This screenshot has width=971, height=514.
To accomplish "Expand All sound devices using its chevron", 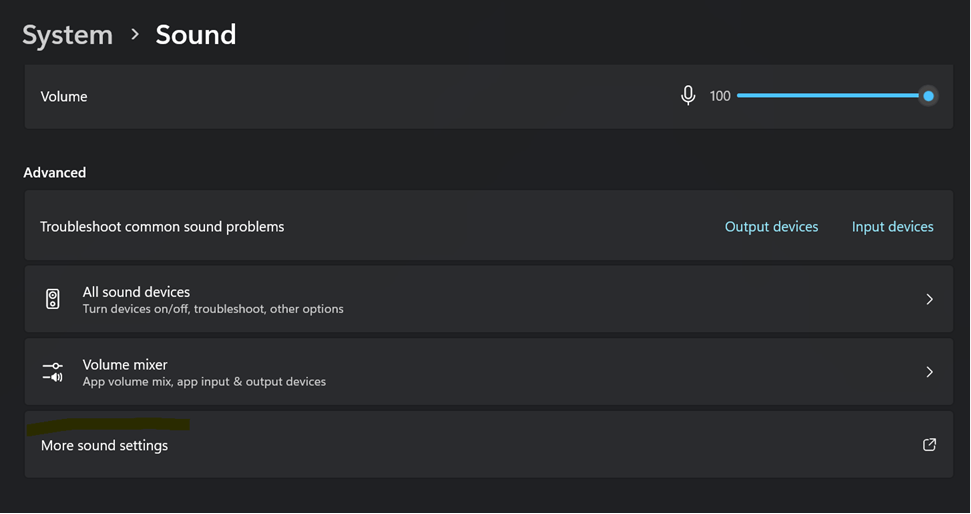I will pos(929,299).
